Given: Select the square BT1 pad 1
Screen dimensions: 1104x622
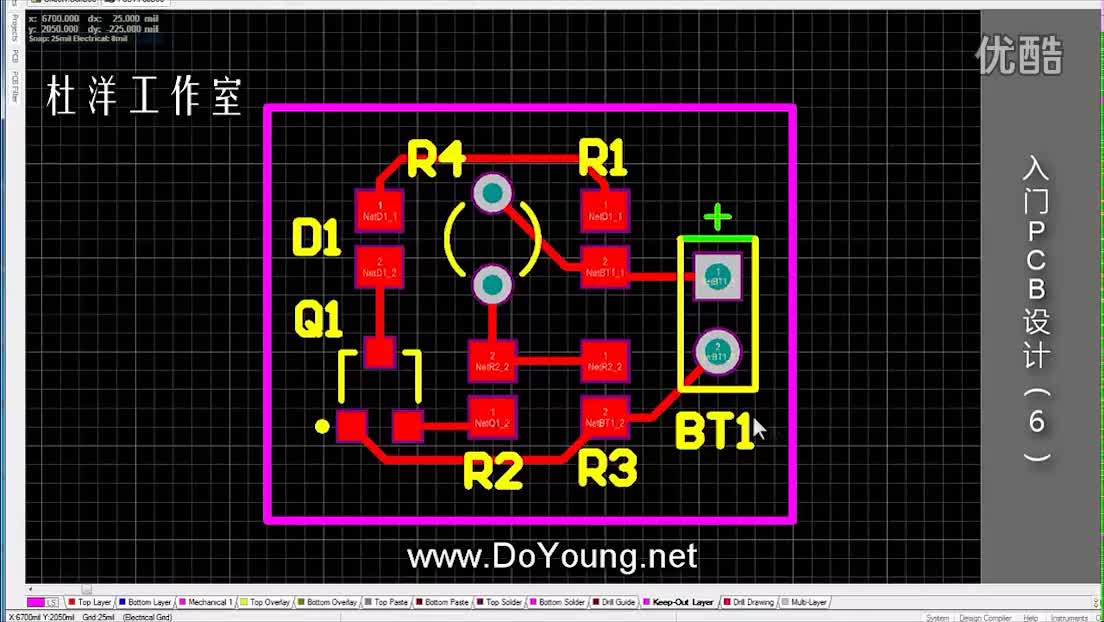Looking at the screenshot, I should (x=717, y=277).
